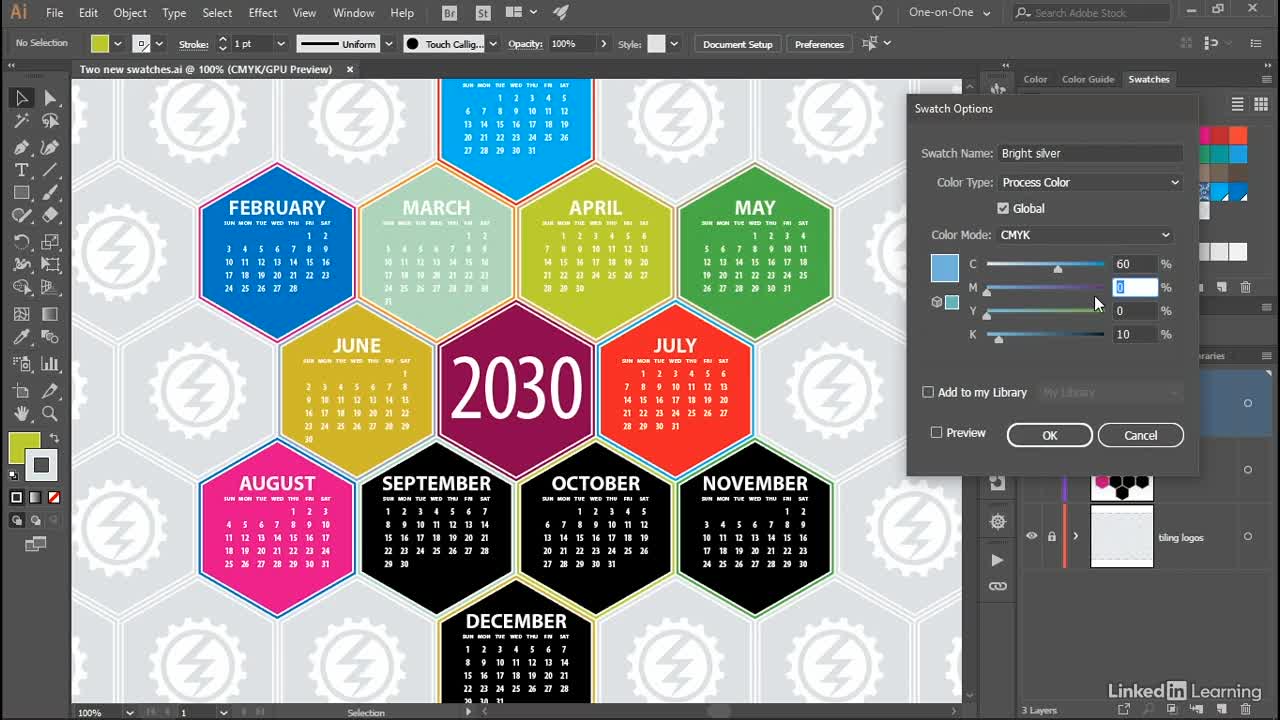Open the zoom level dropdown
Screen dimensions: 1280x720
tap(130, 712)
